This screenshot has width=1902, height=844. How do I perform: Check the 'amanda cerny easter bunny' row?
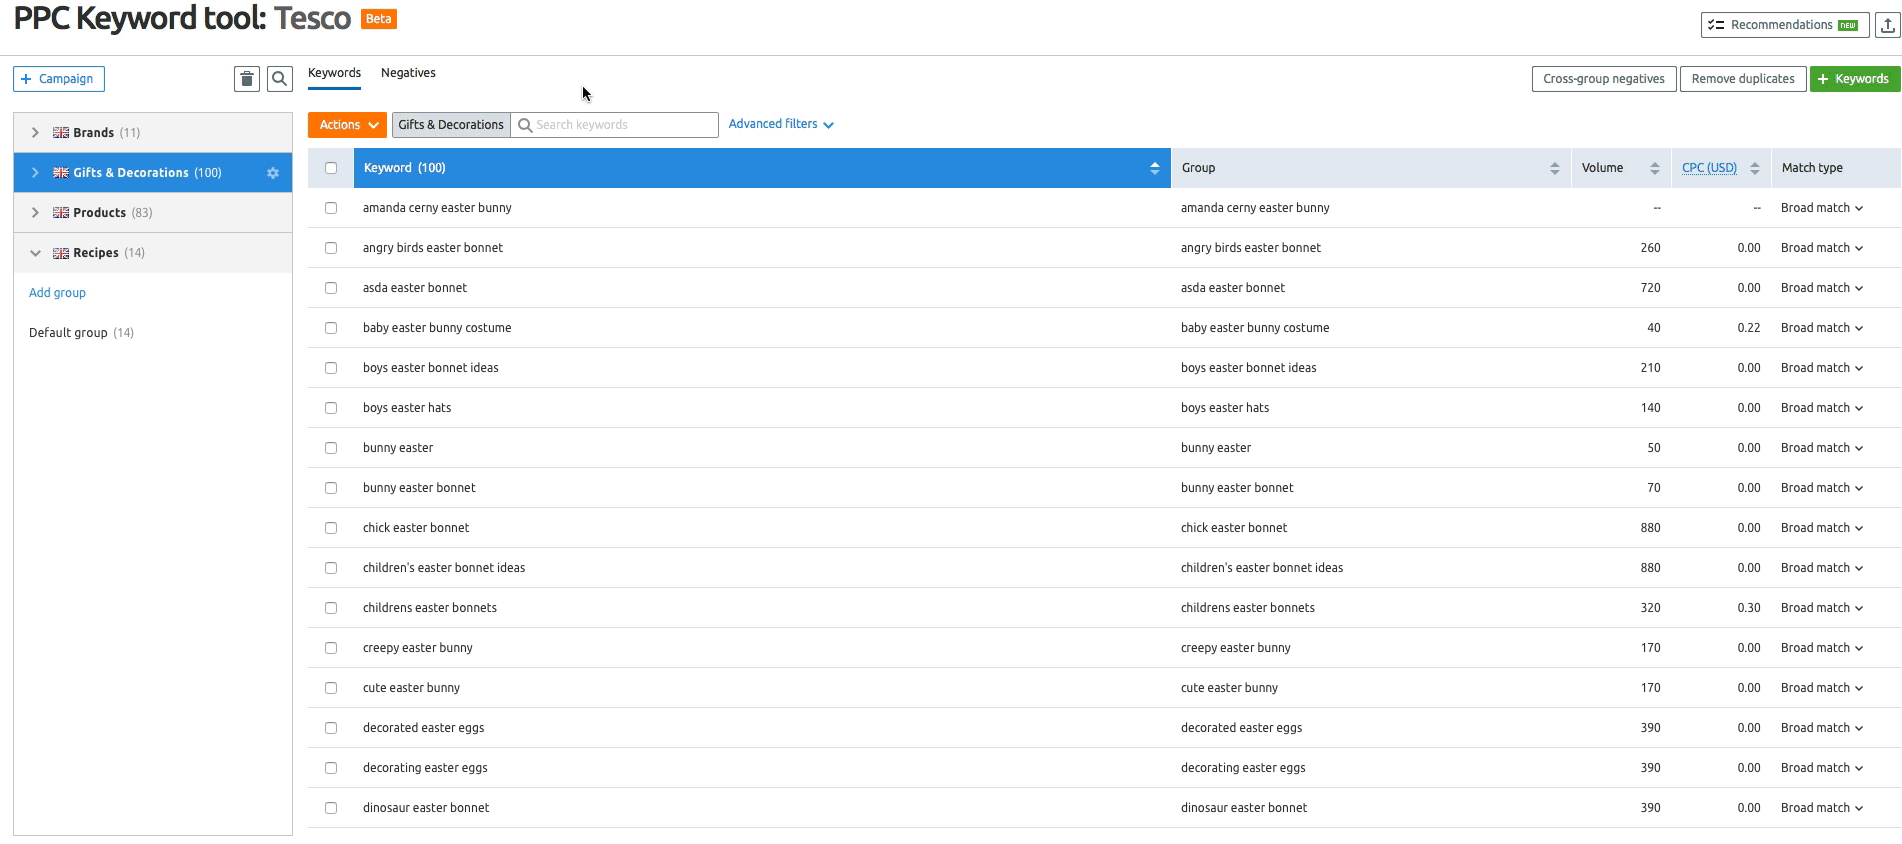(331, 208)
